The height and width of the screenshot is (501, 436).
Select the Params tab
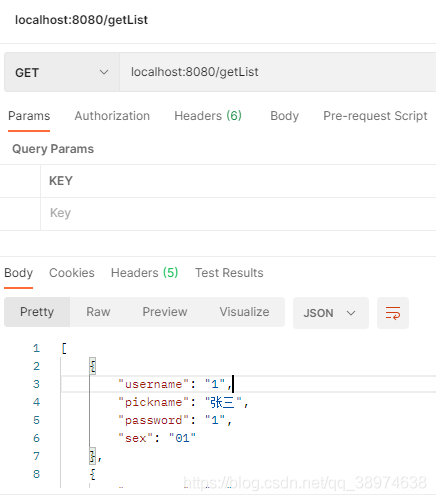(x=29, y=116)
